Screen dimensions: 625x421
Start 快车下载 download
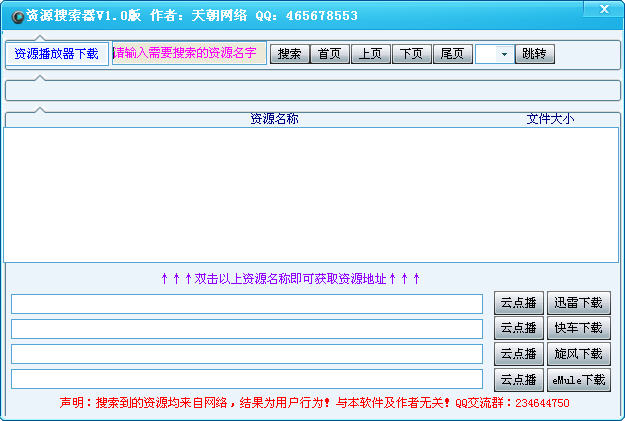(x=579, y=328)
